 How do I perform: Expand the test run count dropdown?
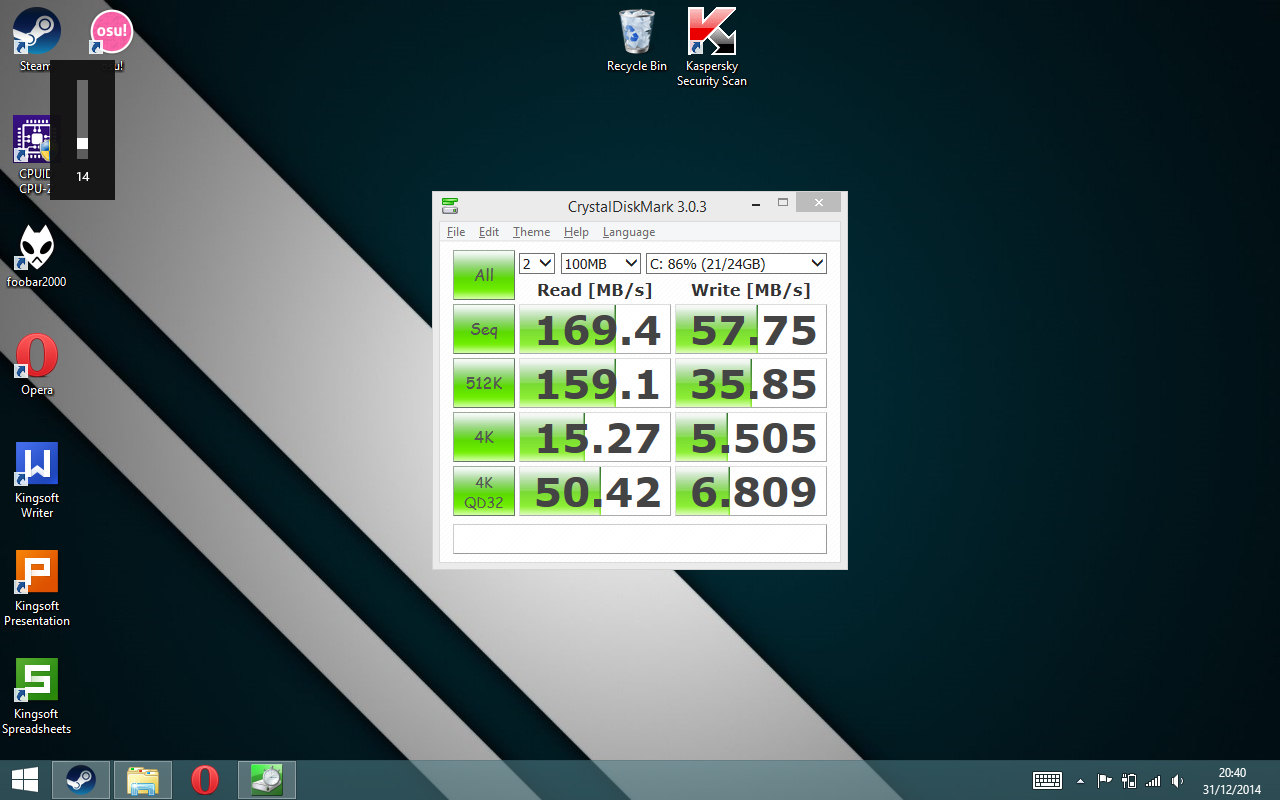click(x=537, y=263)
